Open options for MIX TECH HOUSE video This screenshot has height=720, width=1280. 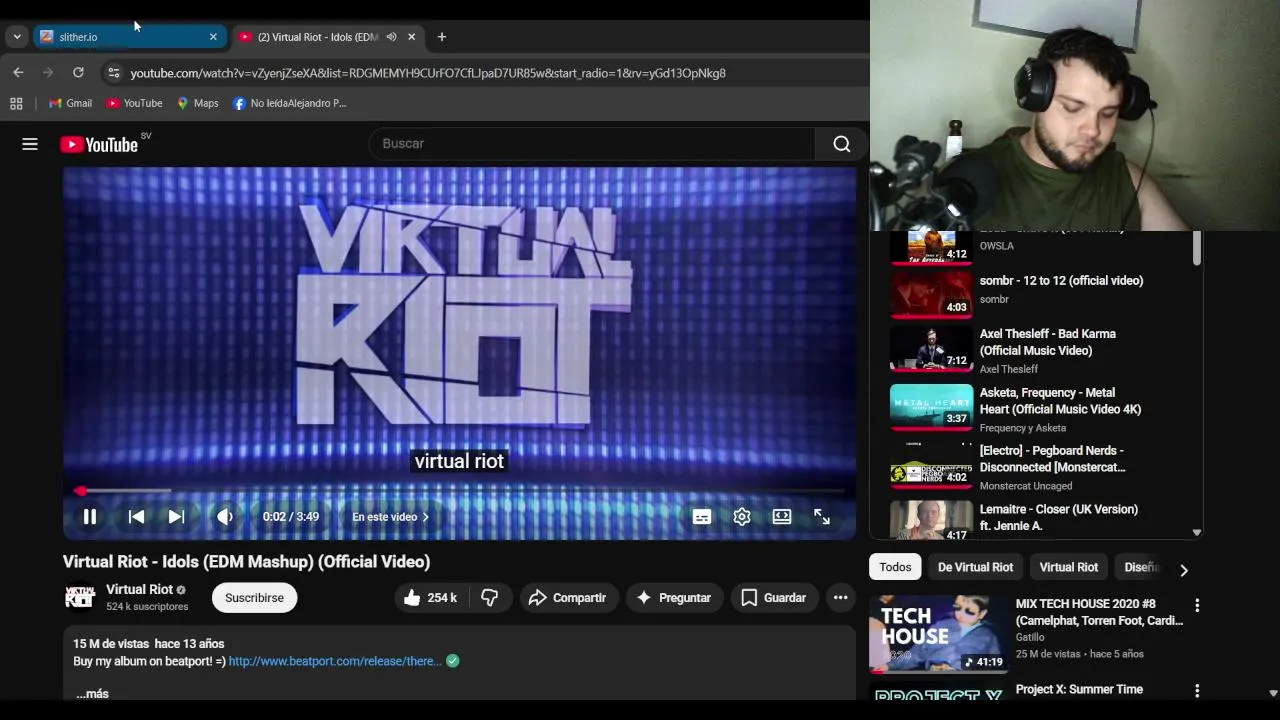(1197, 605)
